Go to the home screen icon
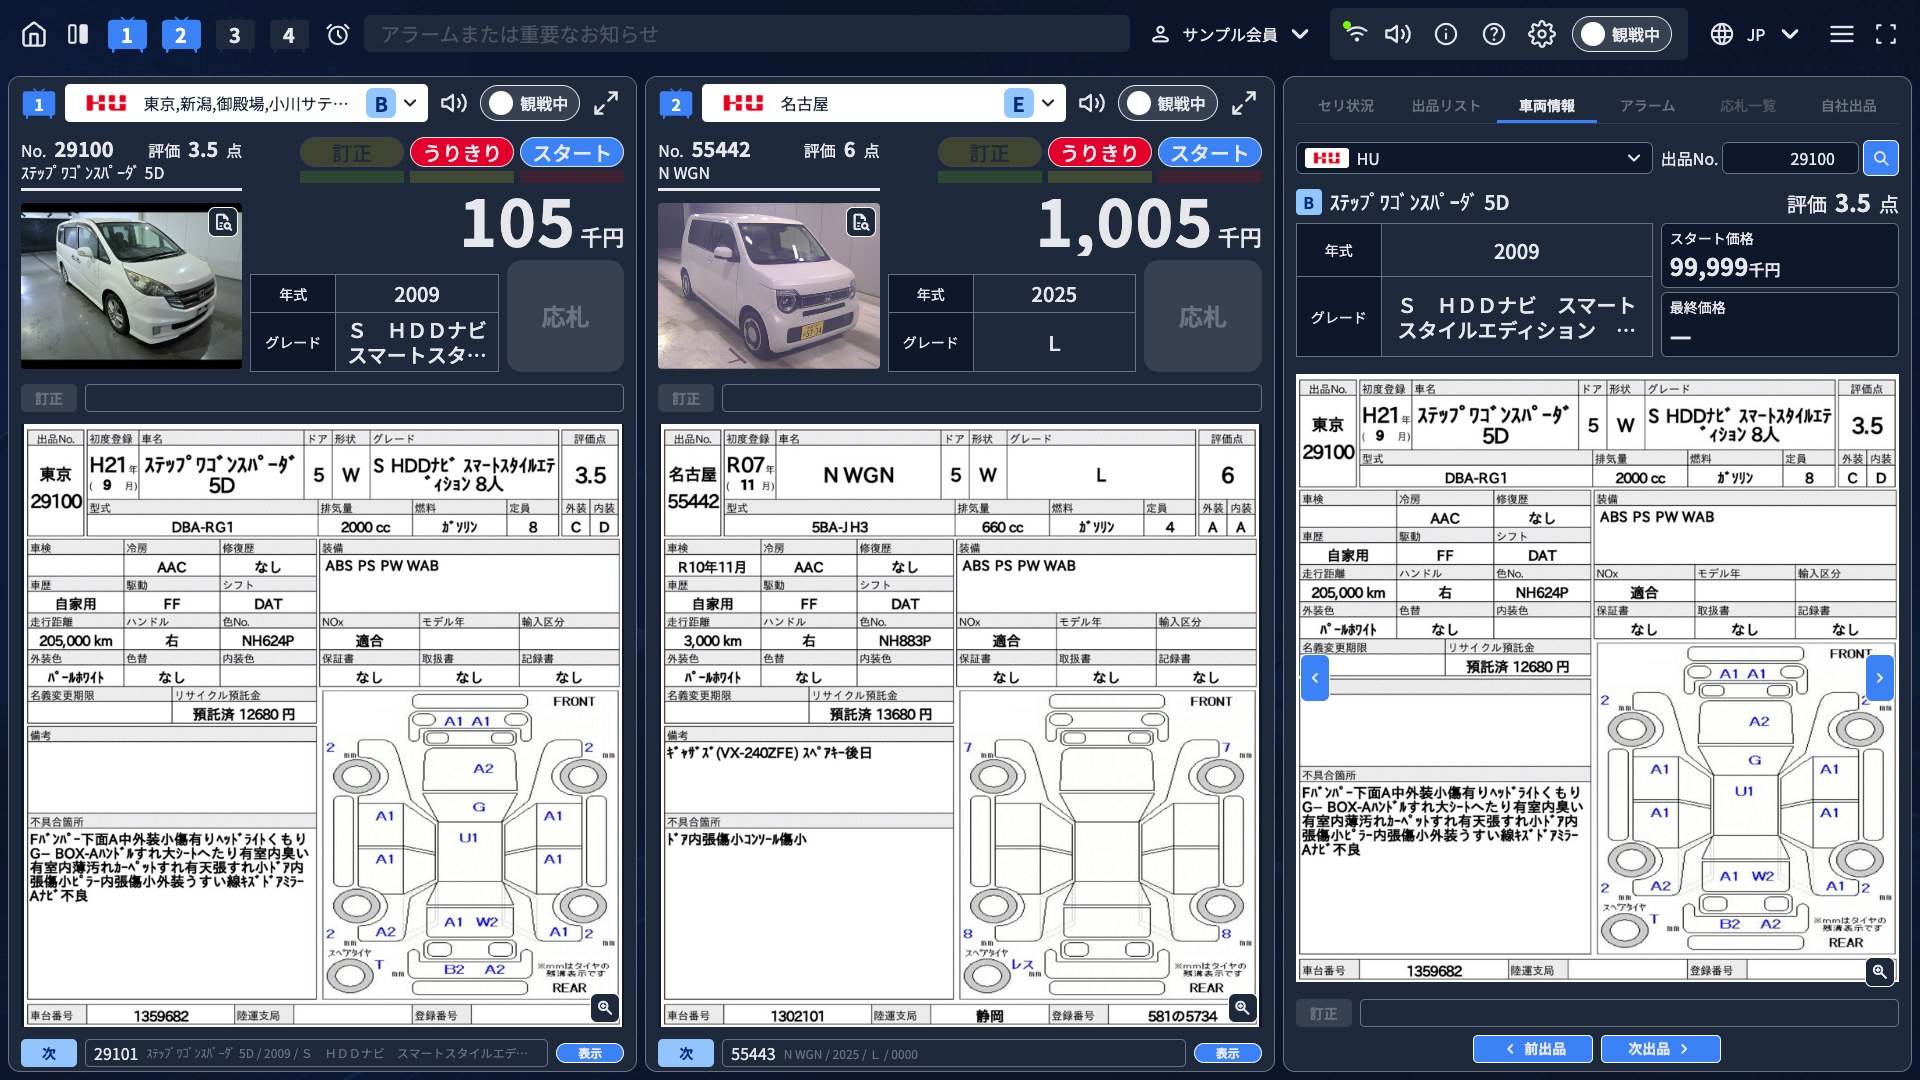 (34, 35)
